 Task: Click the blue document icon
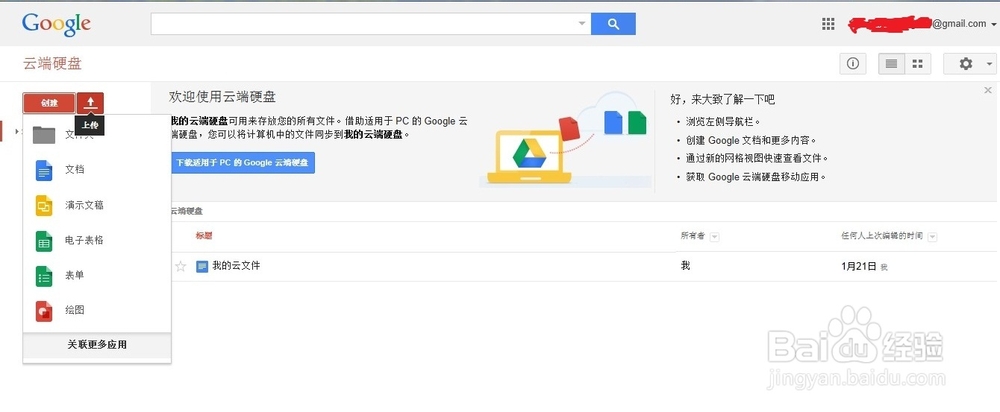[44, 170]
